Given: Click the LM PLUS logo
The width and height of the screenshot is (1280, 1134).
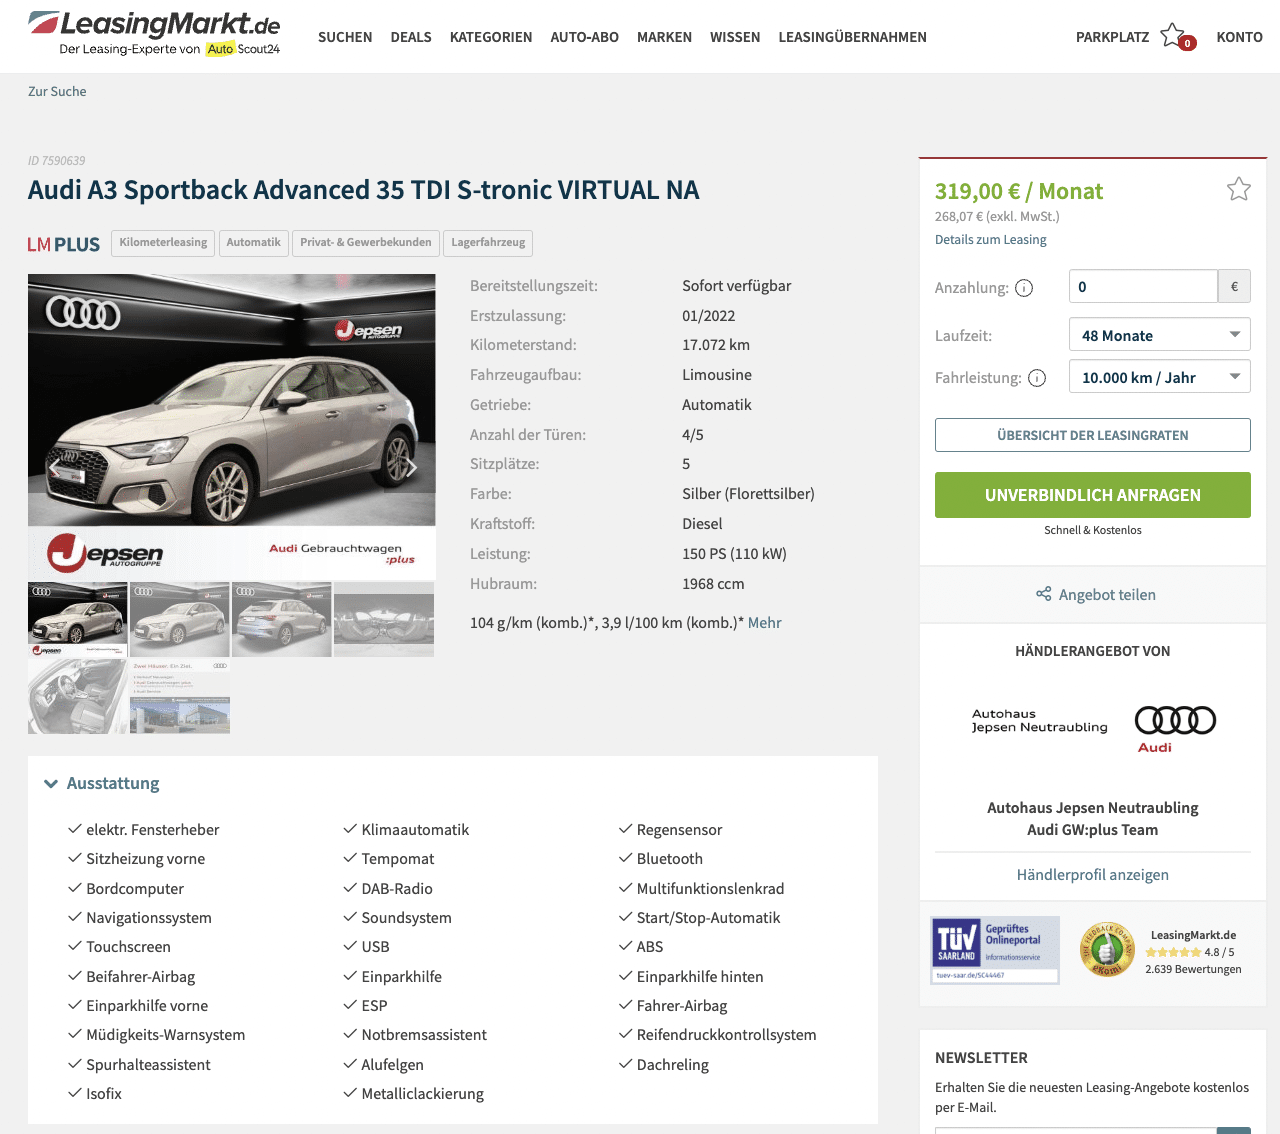Looking at the screenshot, I should click(64, 244).
